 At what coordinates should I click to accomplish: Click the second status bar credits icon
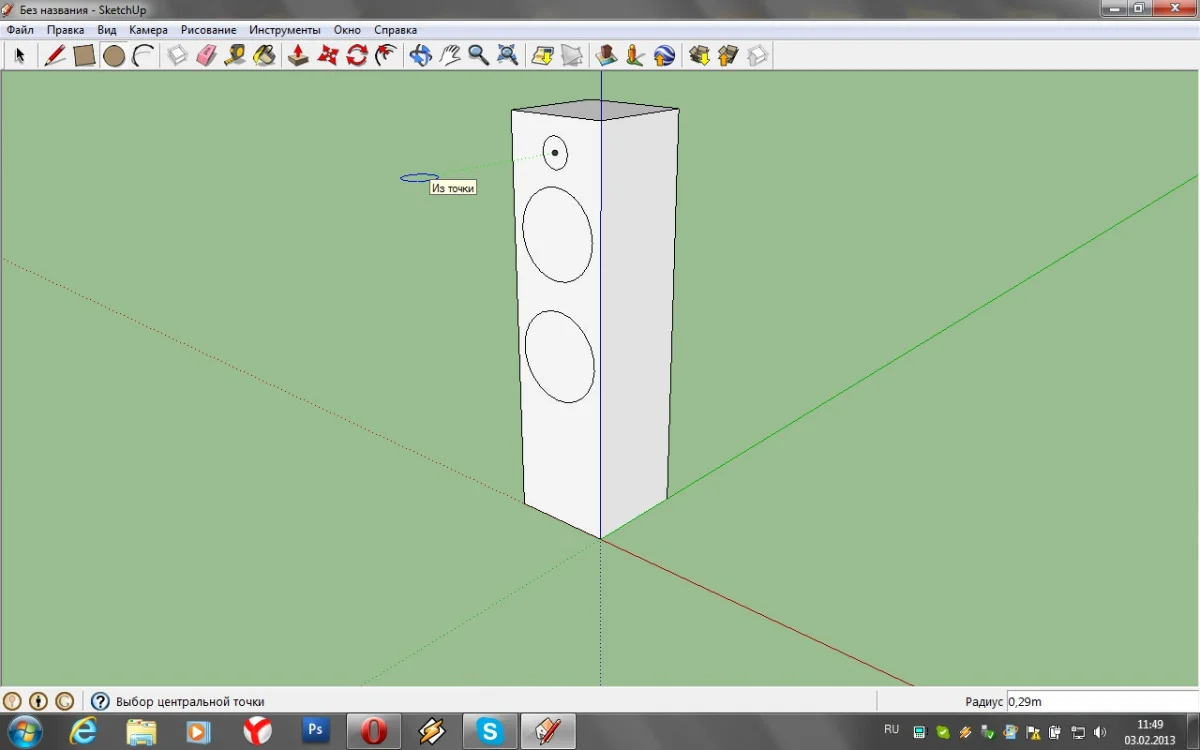coord(38,702)
